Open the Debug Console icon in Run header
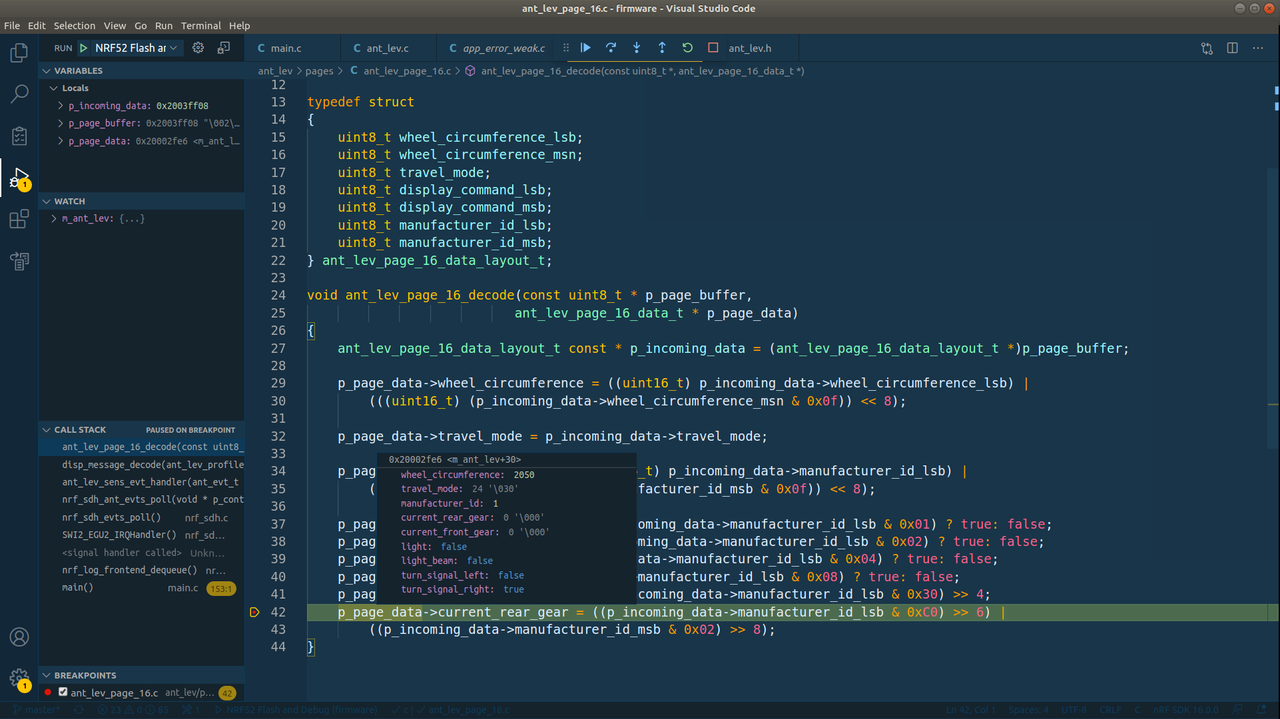Image resolution: width=1280 pixels, height=719 pixels. coord(223,48)
